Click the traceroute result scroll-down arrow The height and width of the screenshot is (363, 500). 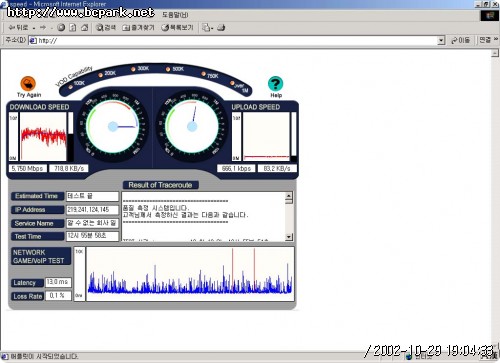(289, 237)
